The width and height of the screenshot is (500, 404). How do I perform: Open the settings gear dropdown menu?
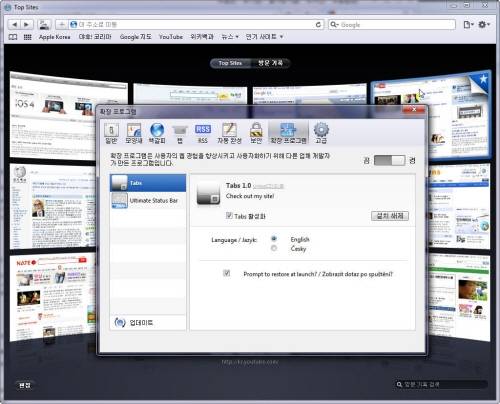point(484,24)
